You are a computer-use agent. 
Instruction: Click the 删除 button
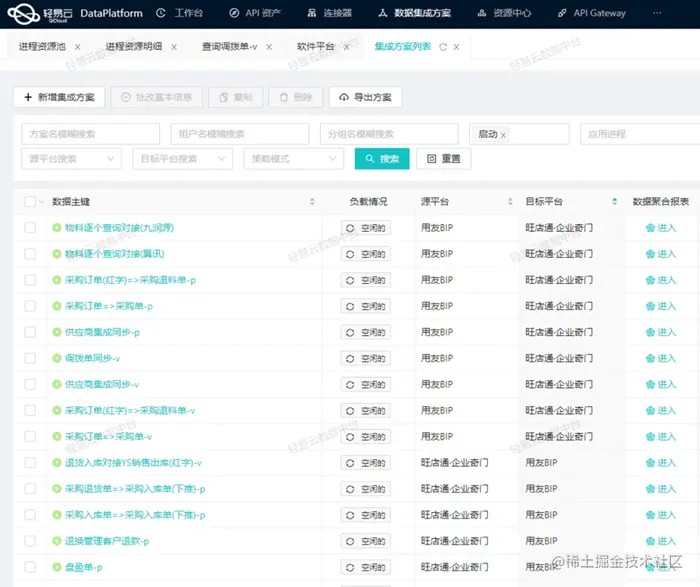click(296, 97)
